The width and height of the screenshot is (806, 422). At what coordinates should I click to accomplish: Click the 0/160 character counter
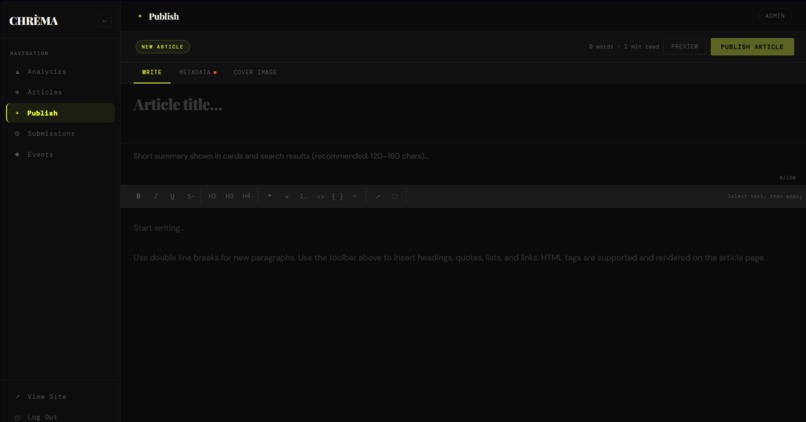[x=787, y=178]
